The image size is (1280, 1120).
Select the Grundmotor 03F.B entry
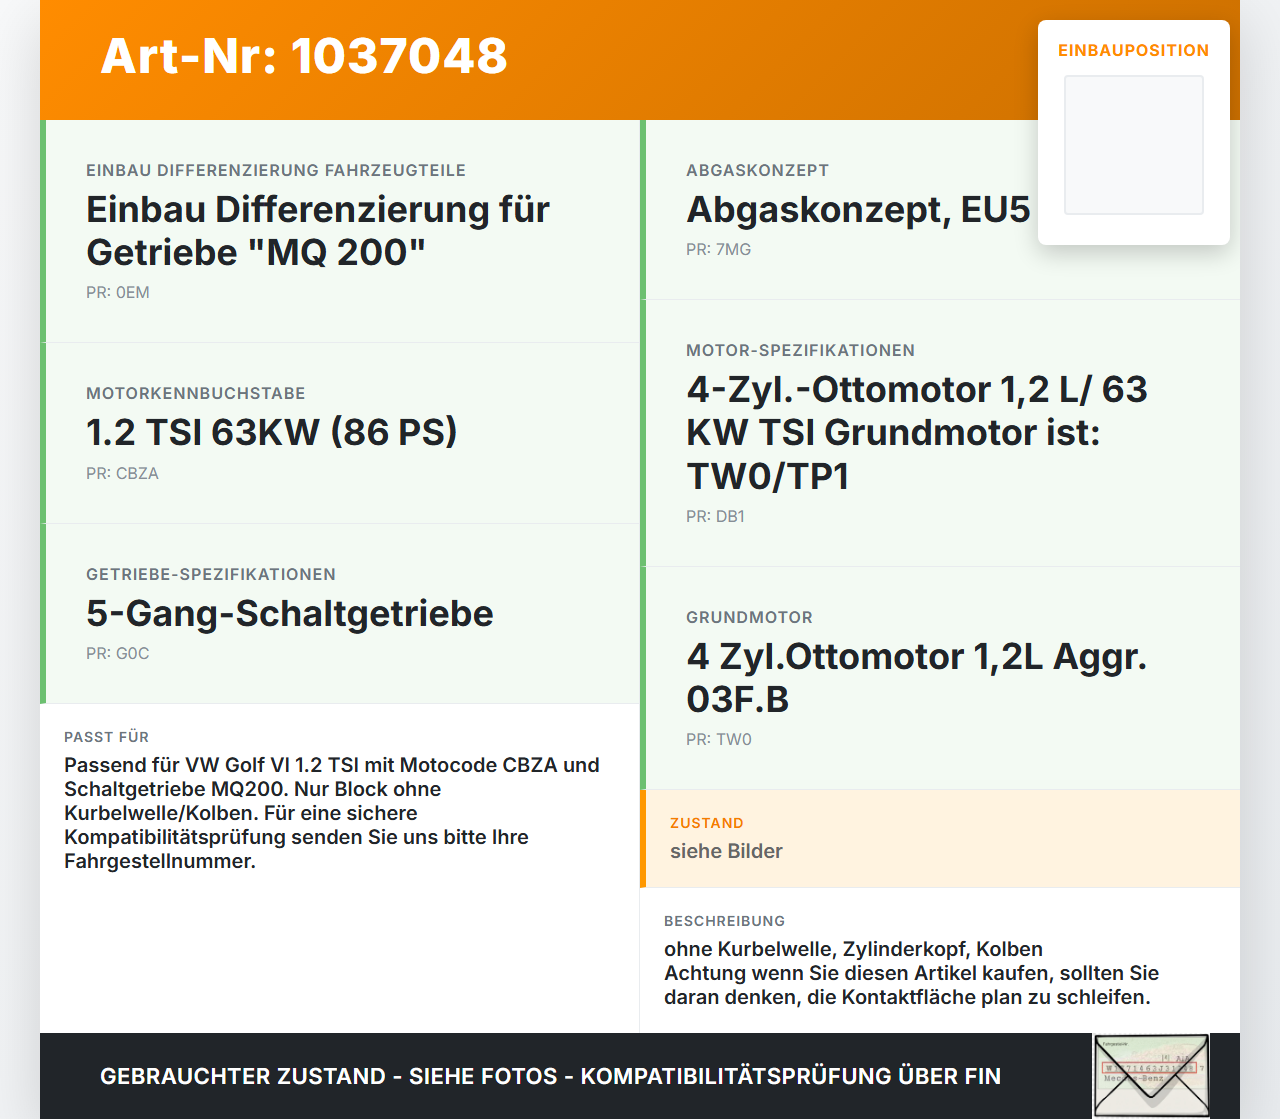(x=940, y=678)
